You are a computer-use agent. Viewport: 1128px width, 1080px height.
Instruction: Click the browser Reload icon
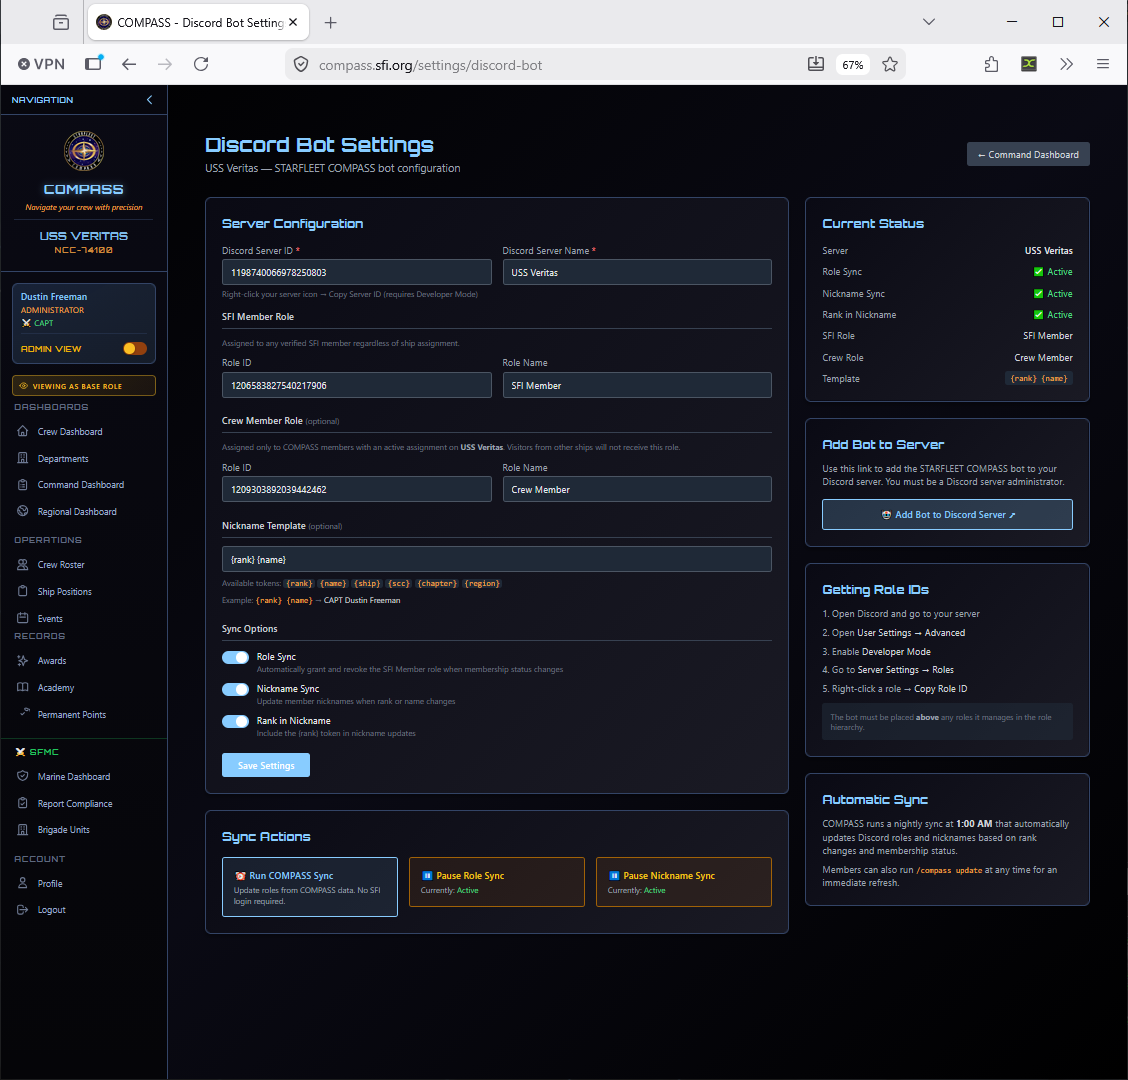201,64
